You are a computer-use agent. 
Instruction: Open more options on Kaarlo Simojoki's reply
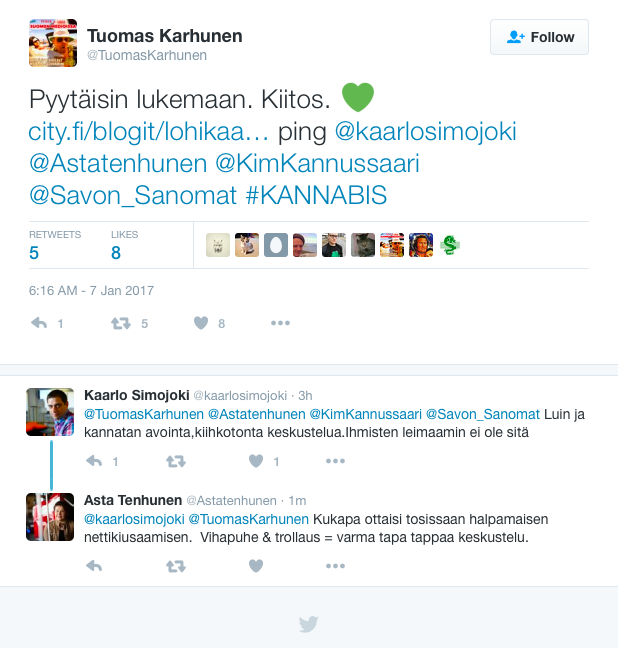[335, 461]
